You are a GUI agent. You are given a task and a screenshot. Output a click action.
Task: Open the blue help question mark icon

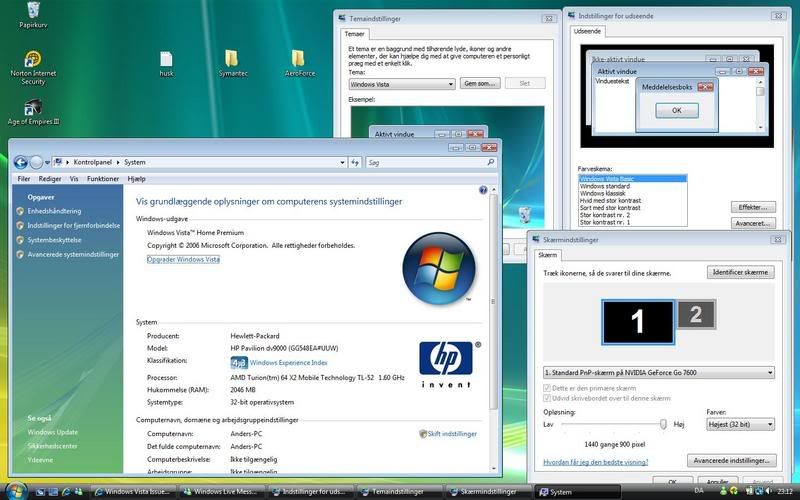click(483, 190)
